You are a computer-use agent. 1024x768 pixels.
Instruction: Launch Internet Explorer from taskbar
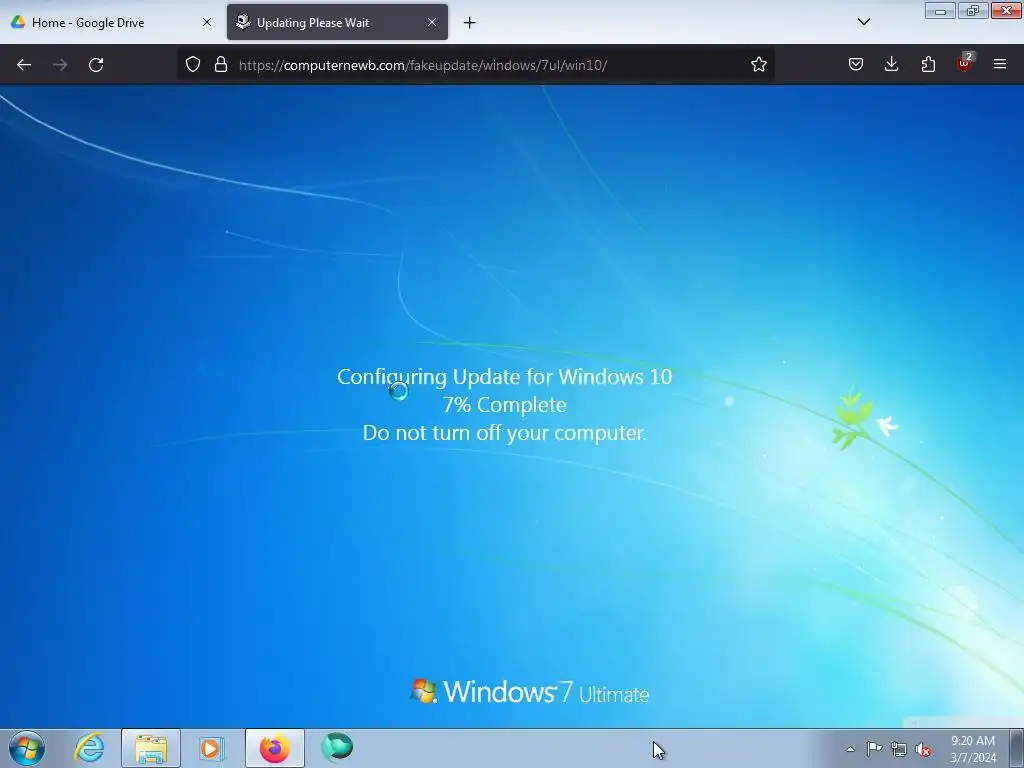[x=89, y=748]
